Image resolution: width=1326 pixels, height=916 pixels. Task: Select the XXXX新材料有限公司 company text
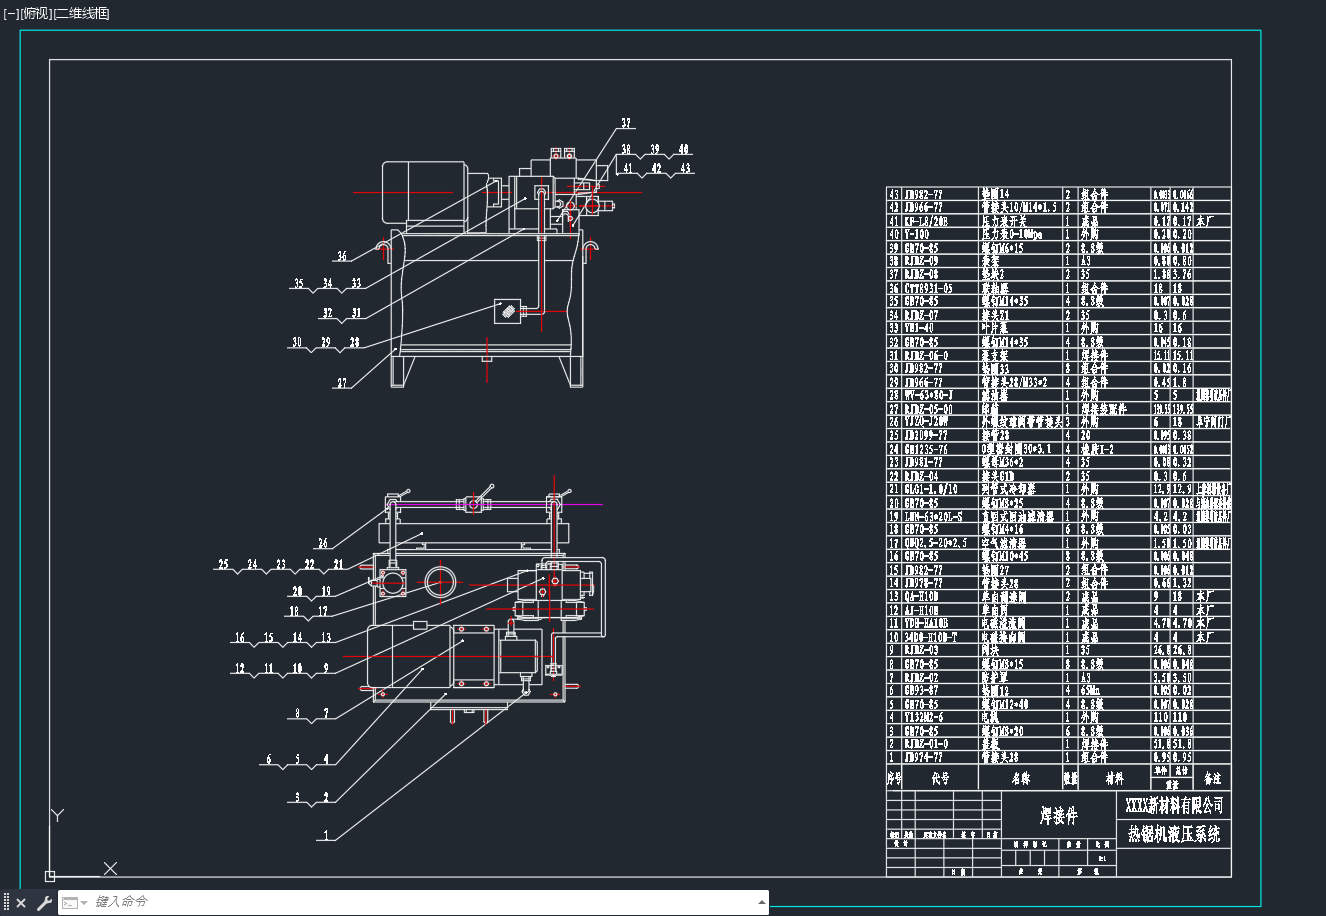(x=1174, y=805)
